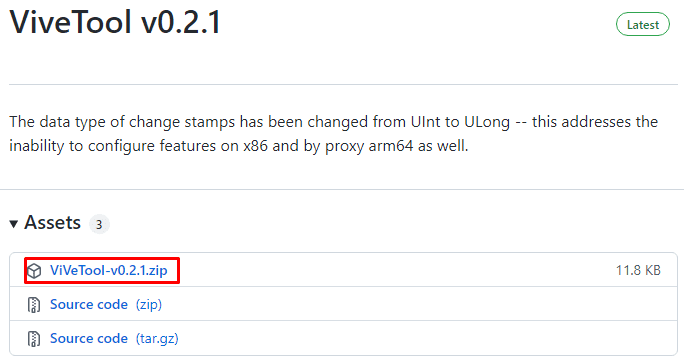Click empty area of Source code (zip) row
Screen dimensions: 684x364
point(393,304)
